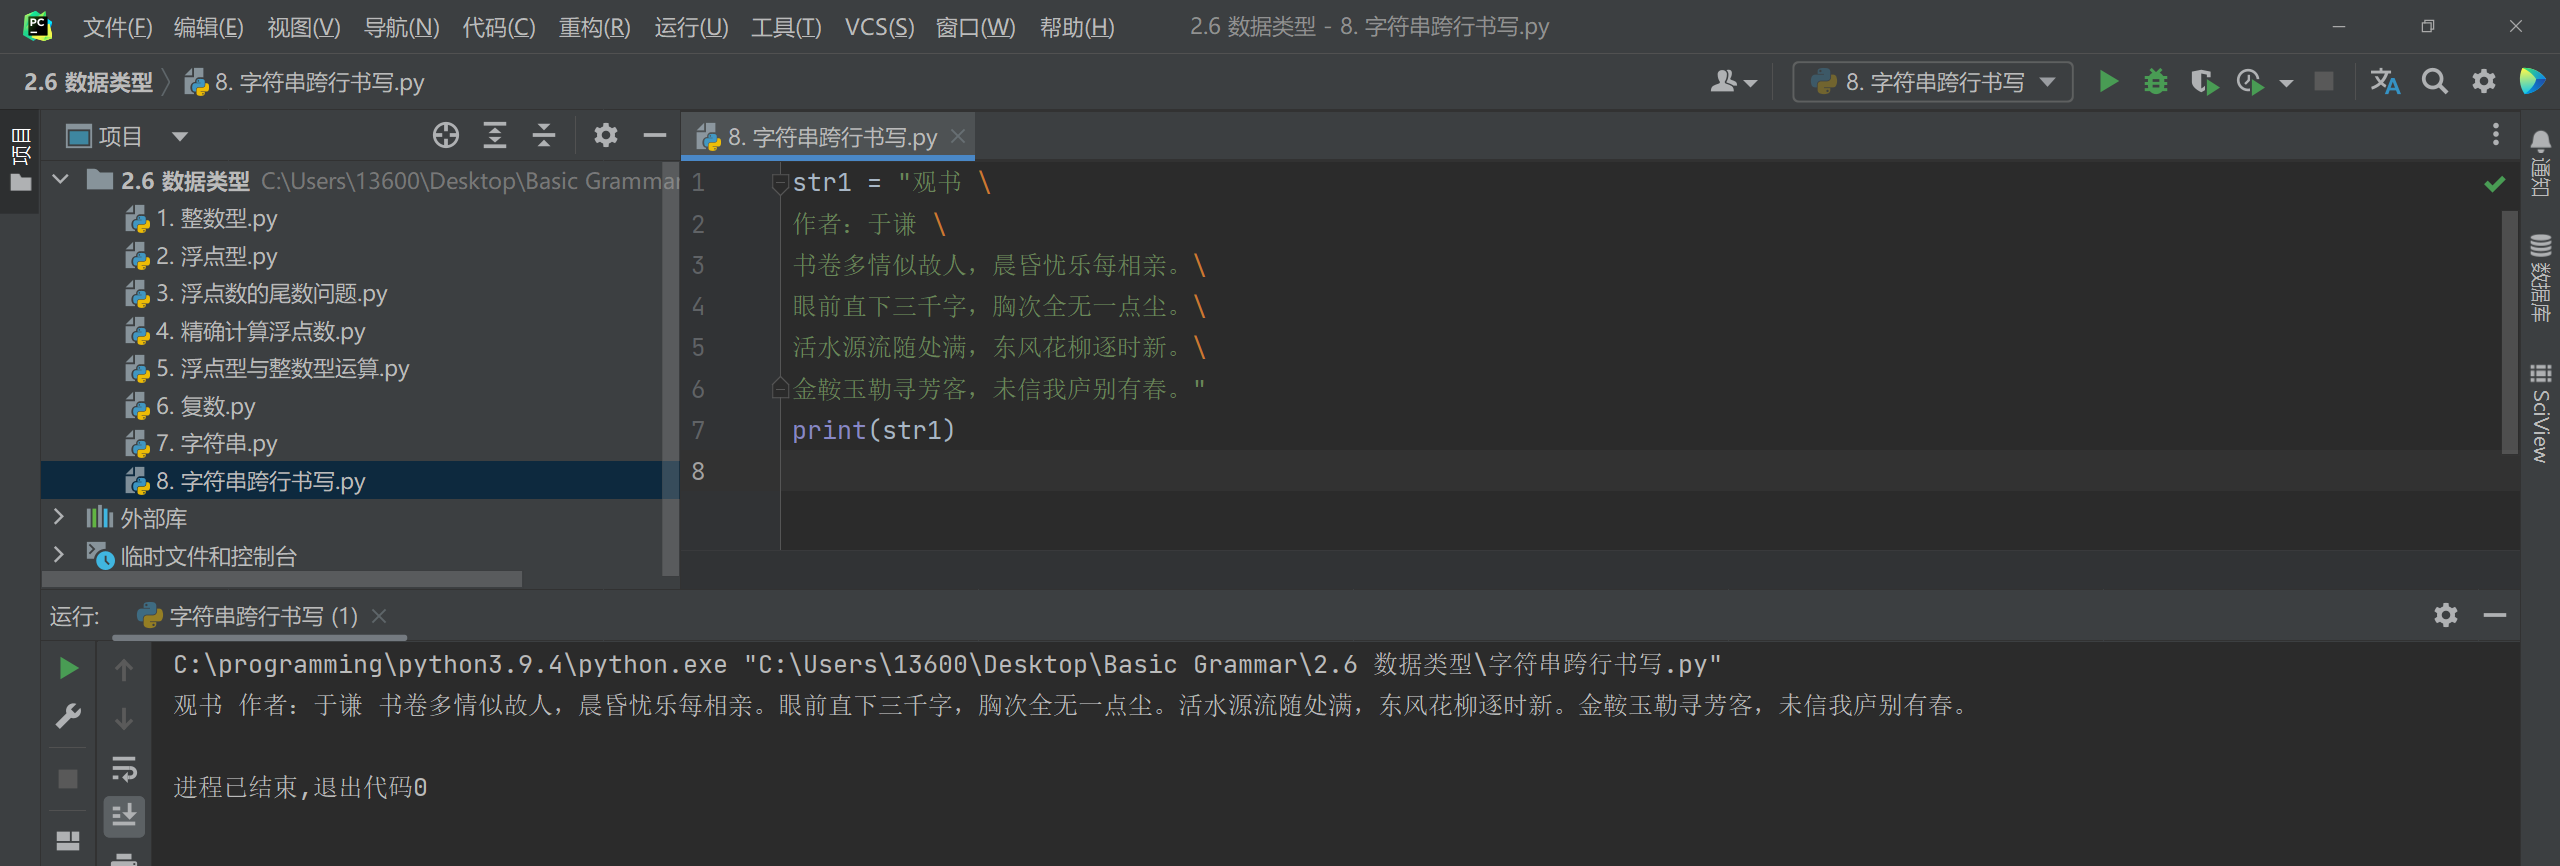Hide Run panel with minus icon
The image size is (2560, 866).
2495,615
